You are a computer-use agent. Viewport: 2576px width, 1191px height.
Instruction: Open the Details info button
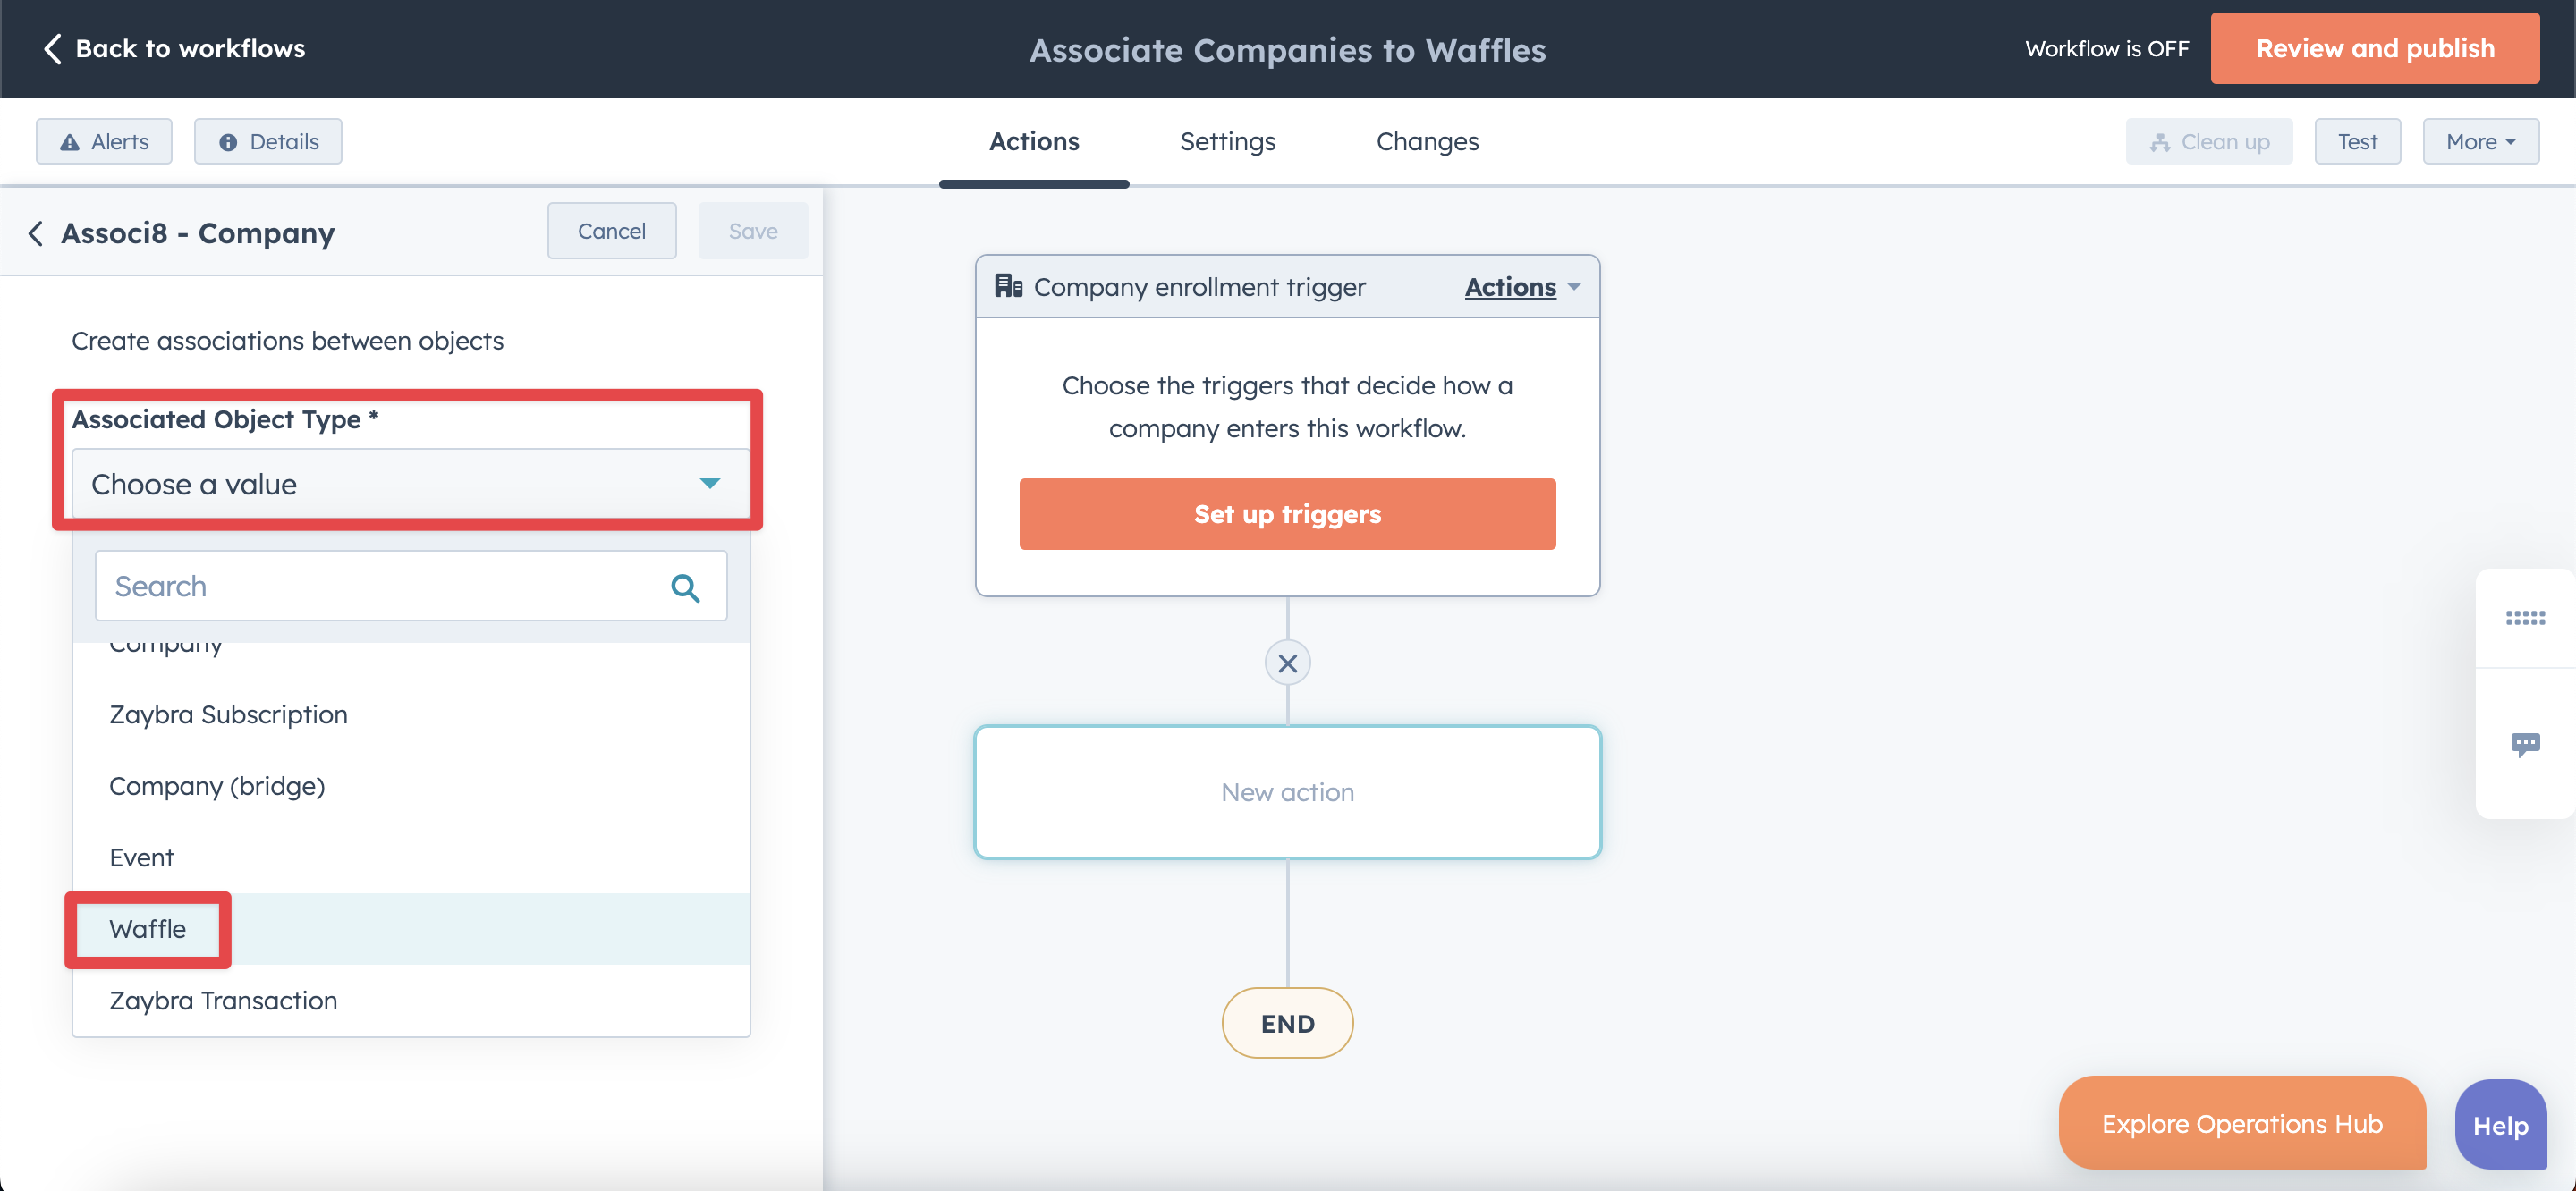click(x=268, y=142)
